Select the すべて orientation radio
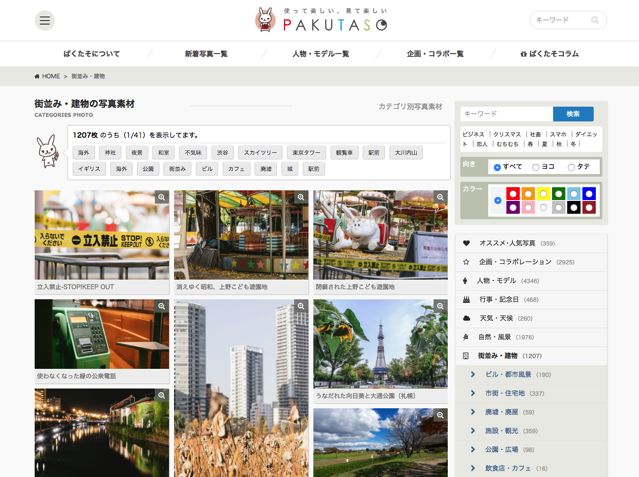 click(x=497, y=167)
